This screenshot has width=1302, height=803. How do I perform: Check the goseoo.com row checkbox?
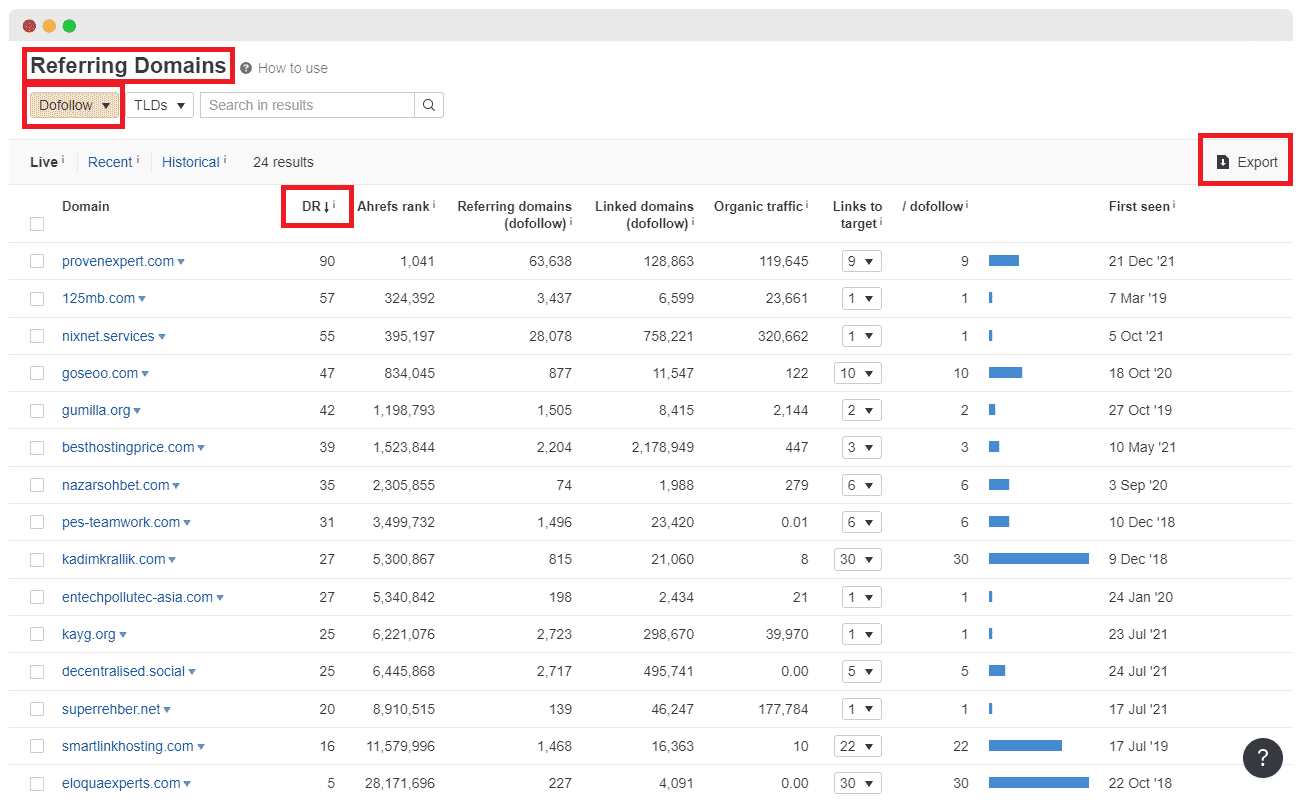click(37, 373)
